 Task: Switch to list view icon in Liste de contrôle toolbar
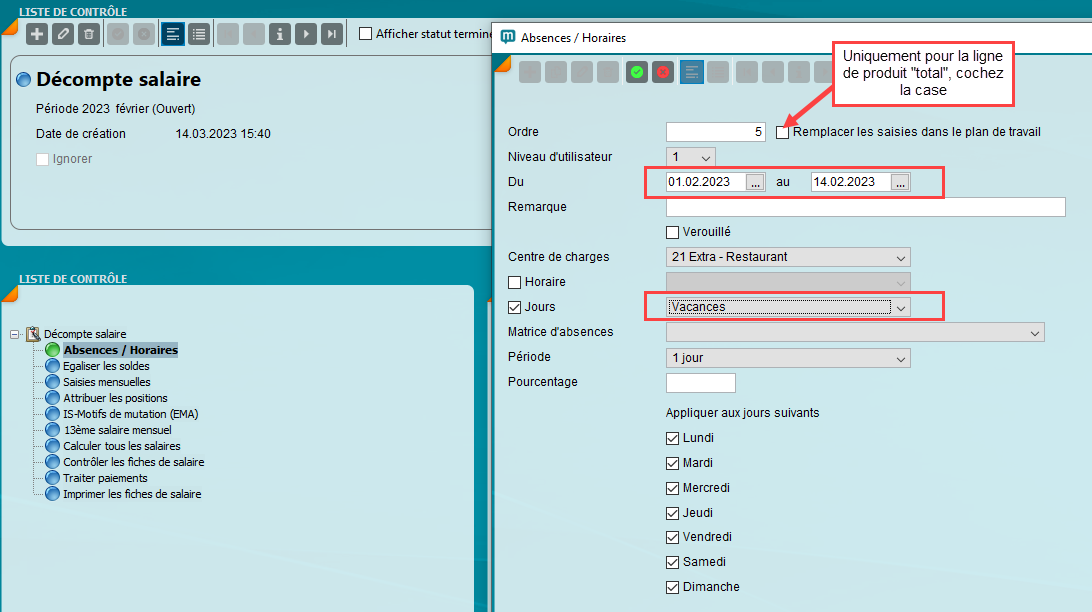(199, 34)
